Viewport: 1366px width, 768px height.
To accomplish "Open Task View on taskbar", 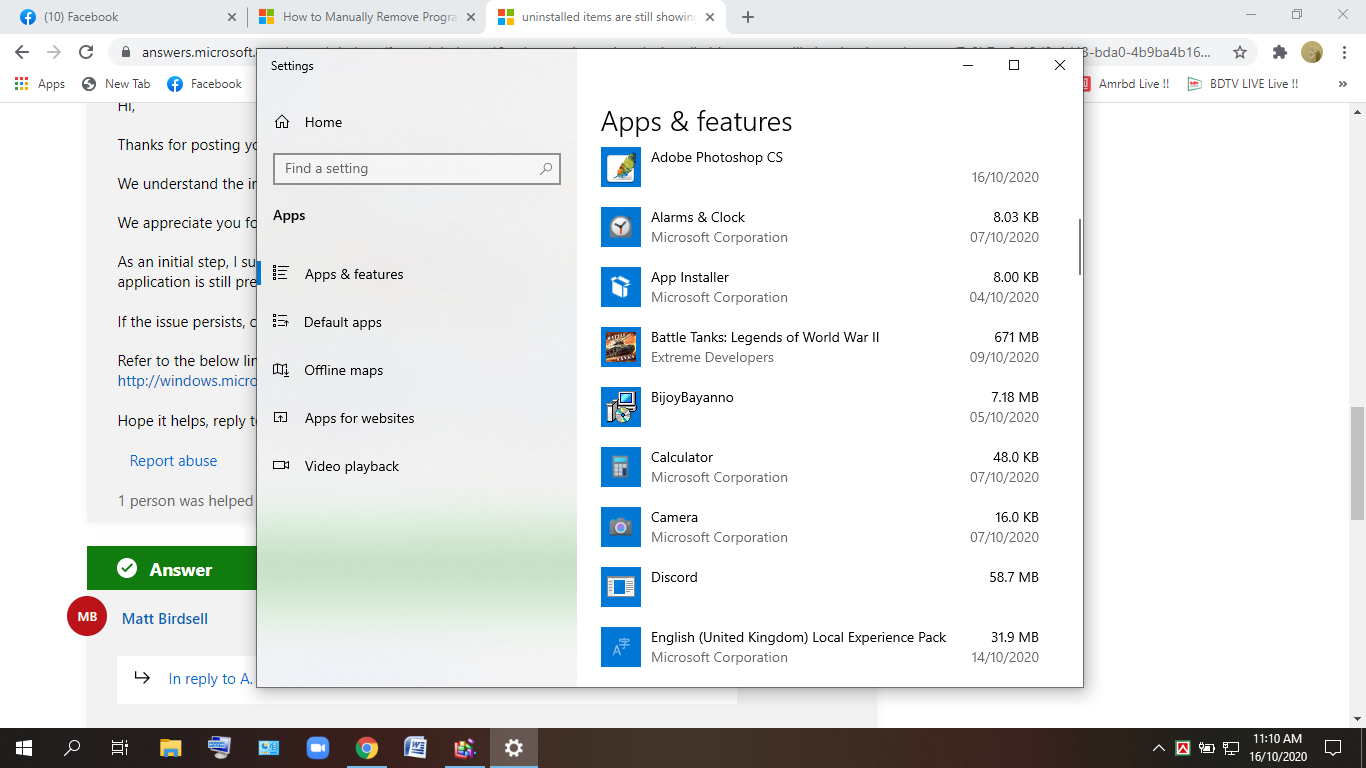I will pos(120,748).
